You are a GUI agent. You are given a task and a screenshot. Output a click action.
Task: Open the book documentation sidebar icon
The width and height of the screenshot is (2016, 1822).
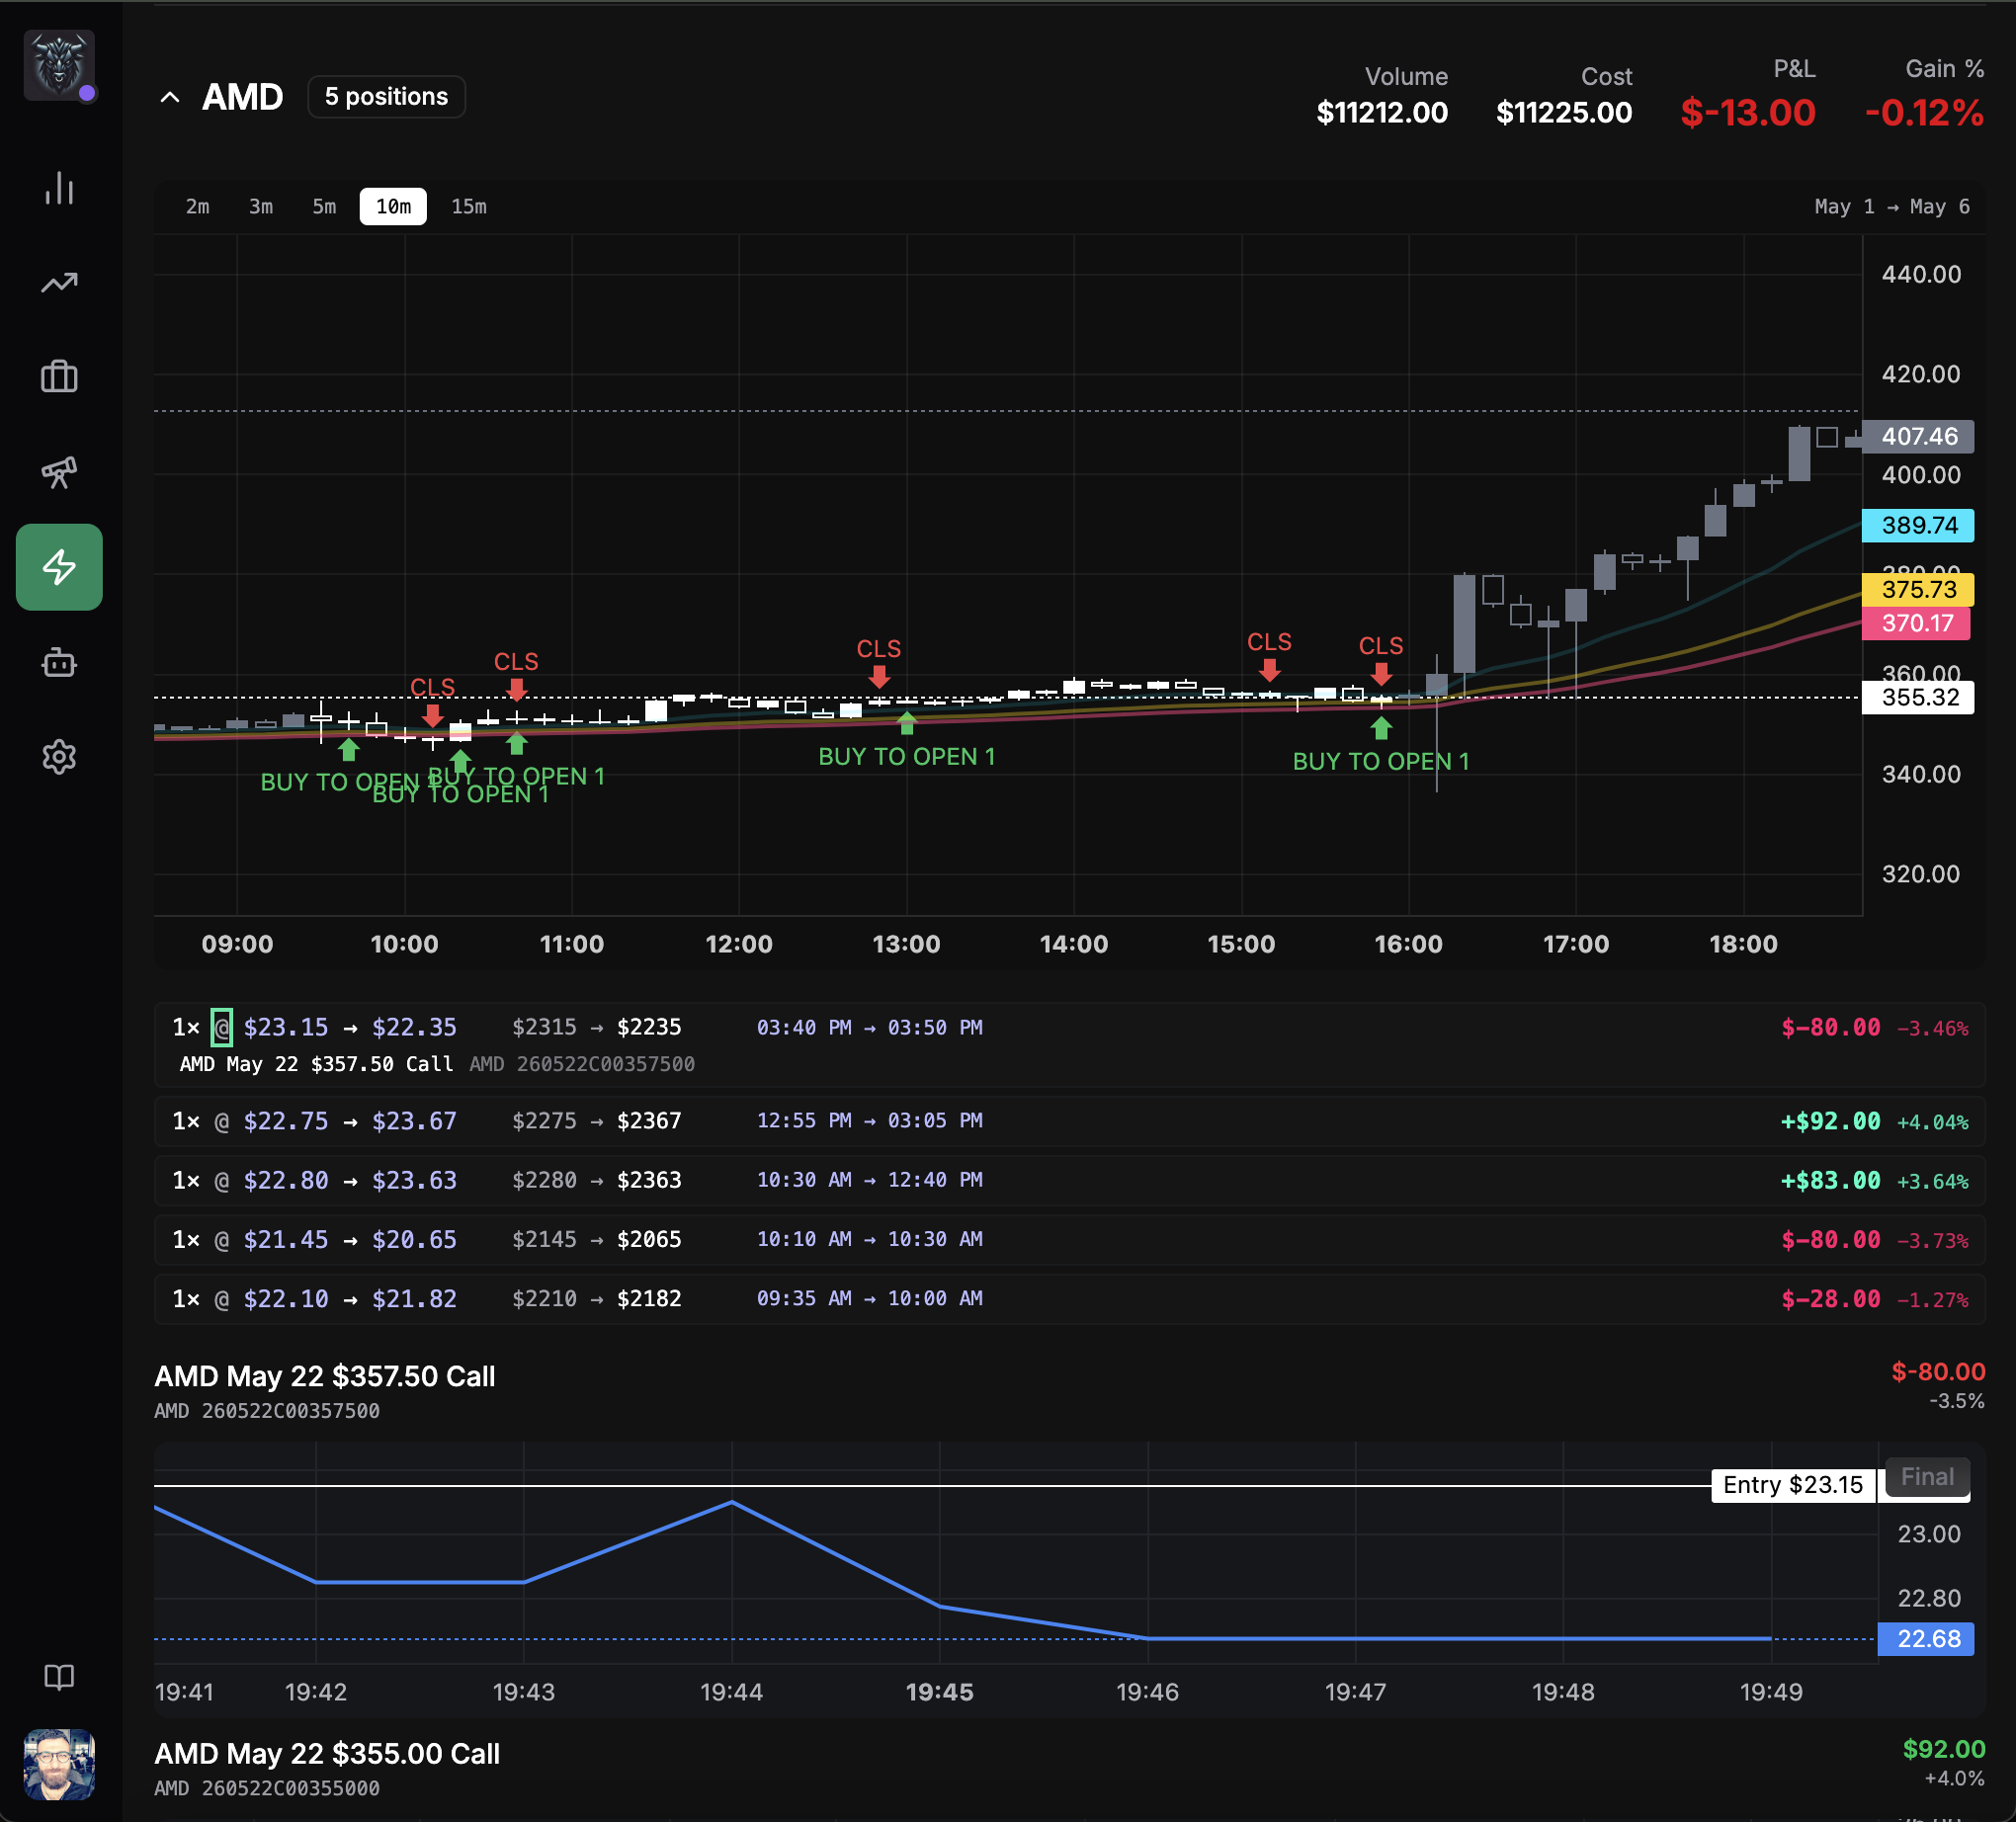click(59, 1677)
